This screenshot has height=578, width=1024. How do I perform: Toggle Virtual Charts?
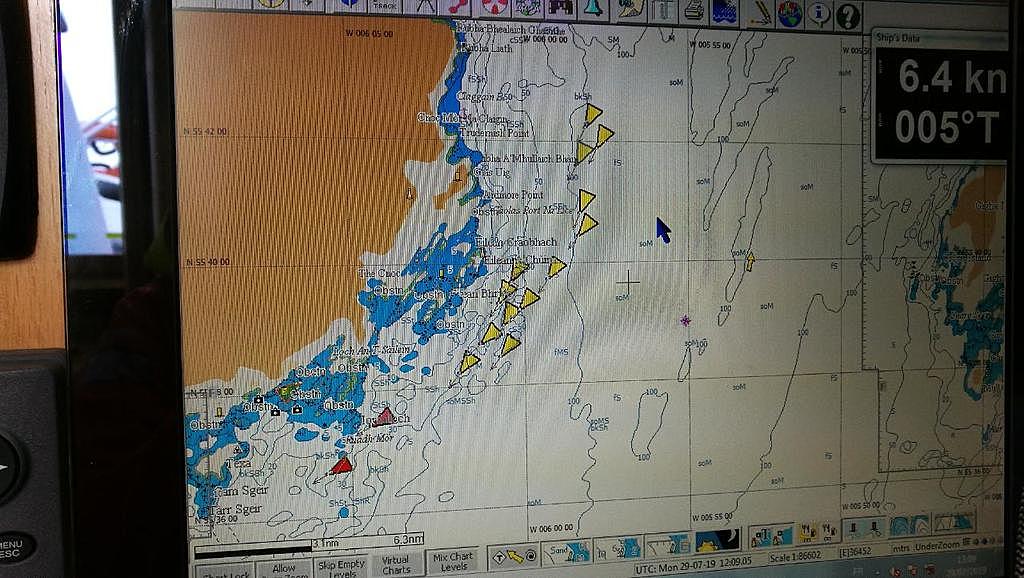click(396, 564)
